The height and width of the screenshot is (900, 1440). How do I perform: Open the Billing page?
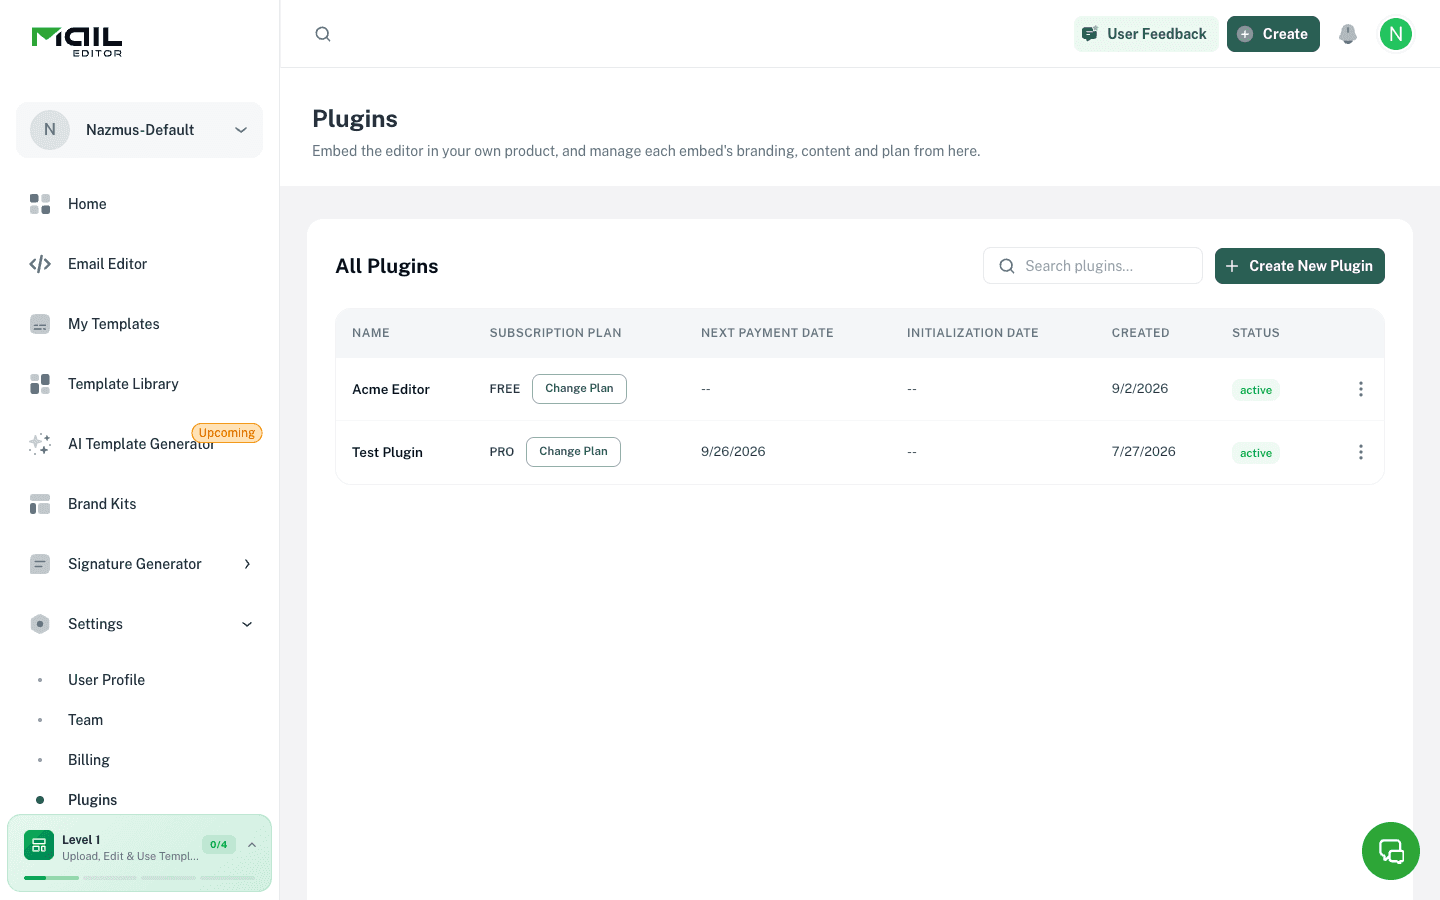tap(89, 760)
